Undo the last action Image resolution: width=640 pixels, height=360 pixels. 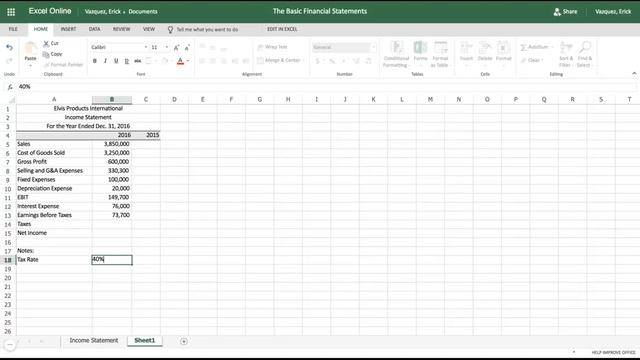pyautogui.click(x=9, y=48)
